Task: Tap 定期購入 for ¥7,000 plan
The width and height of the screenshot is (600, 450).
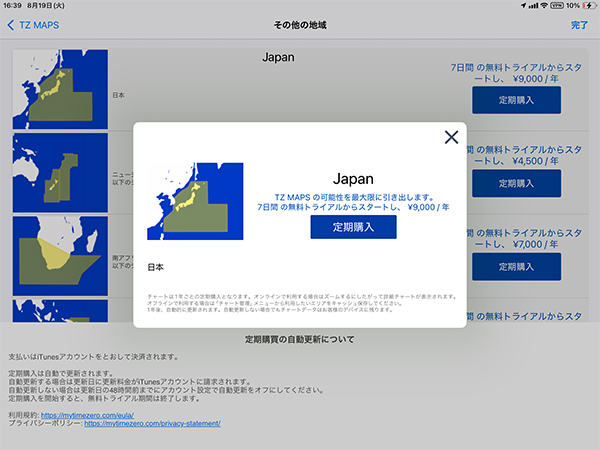Action: pyautogui.click(x=516, y=266)
